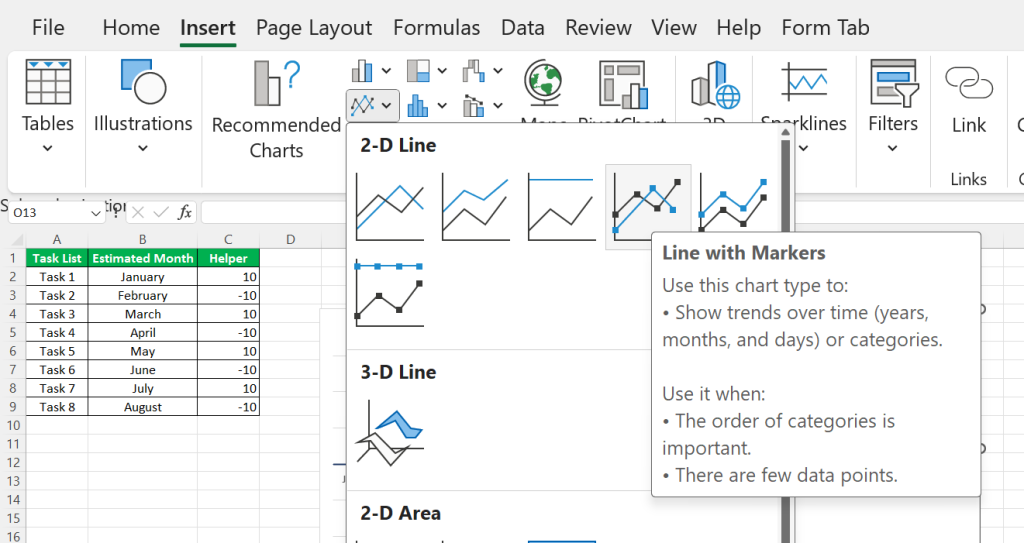Switch to the Formulas tab
The image size is (1024, 543).
point(437,27)
